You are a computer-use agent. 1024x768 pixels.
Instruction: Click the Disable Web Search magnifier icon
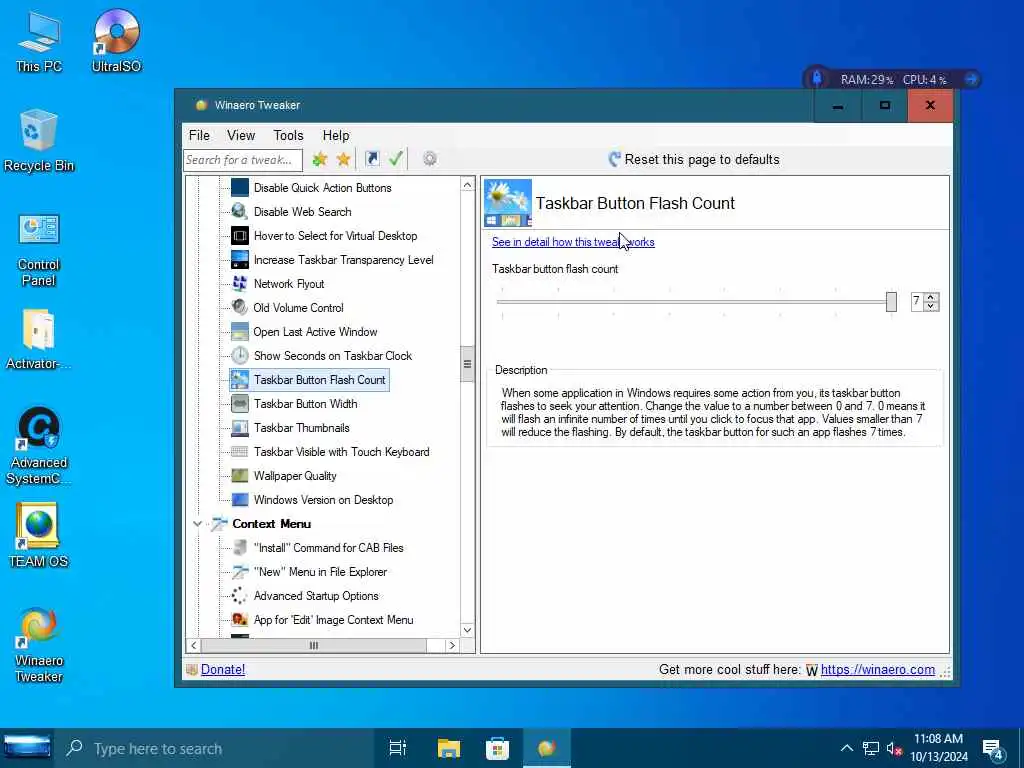(240, 212)
